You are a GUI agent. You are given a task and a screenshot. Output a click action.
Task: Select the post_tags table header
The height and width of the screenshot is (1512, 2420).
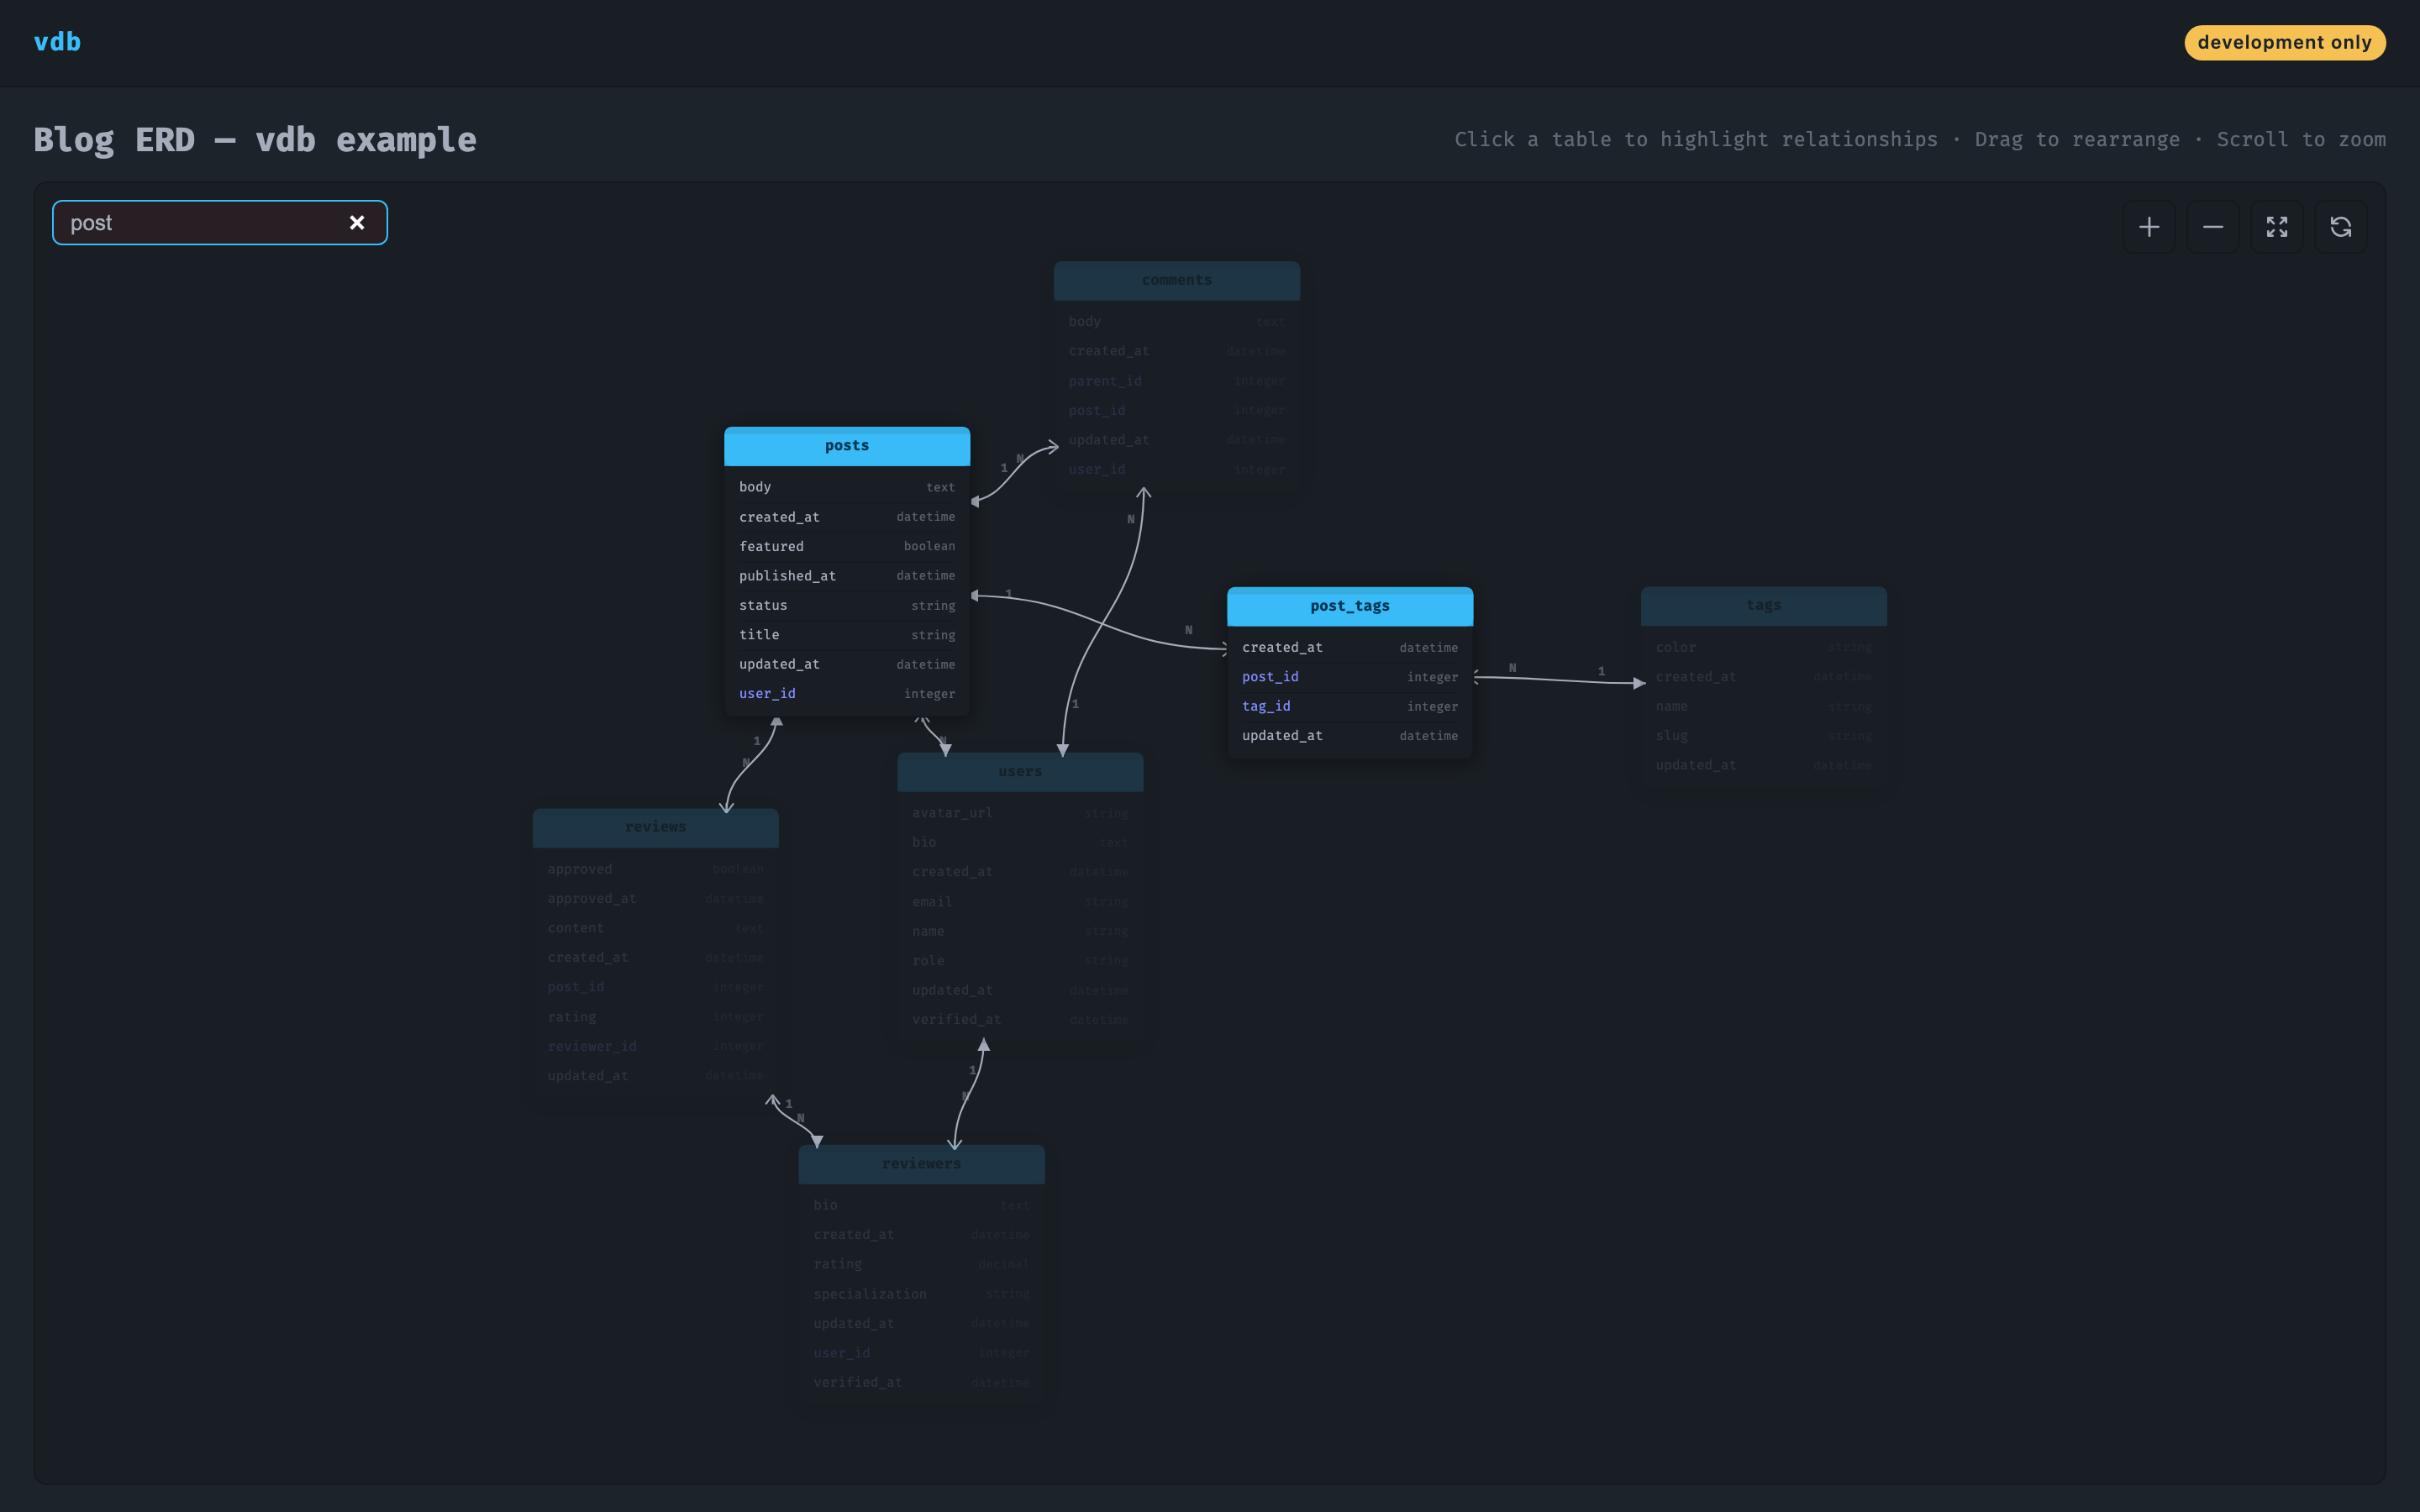coord(1349,606)
